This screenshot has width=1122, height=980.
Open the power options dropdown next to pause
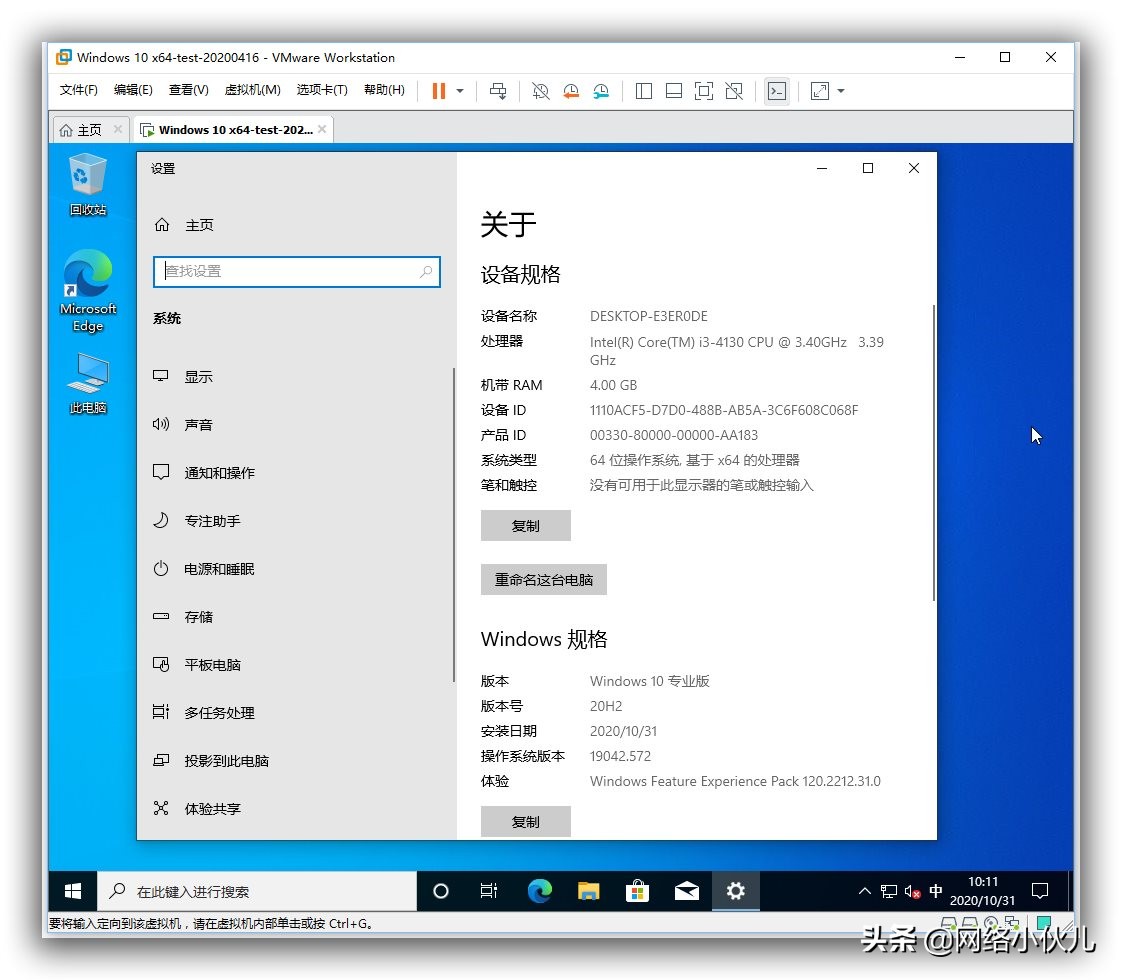(x=459, y=91)
